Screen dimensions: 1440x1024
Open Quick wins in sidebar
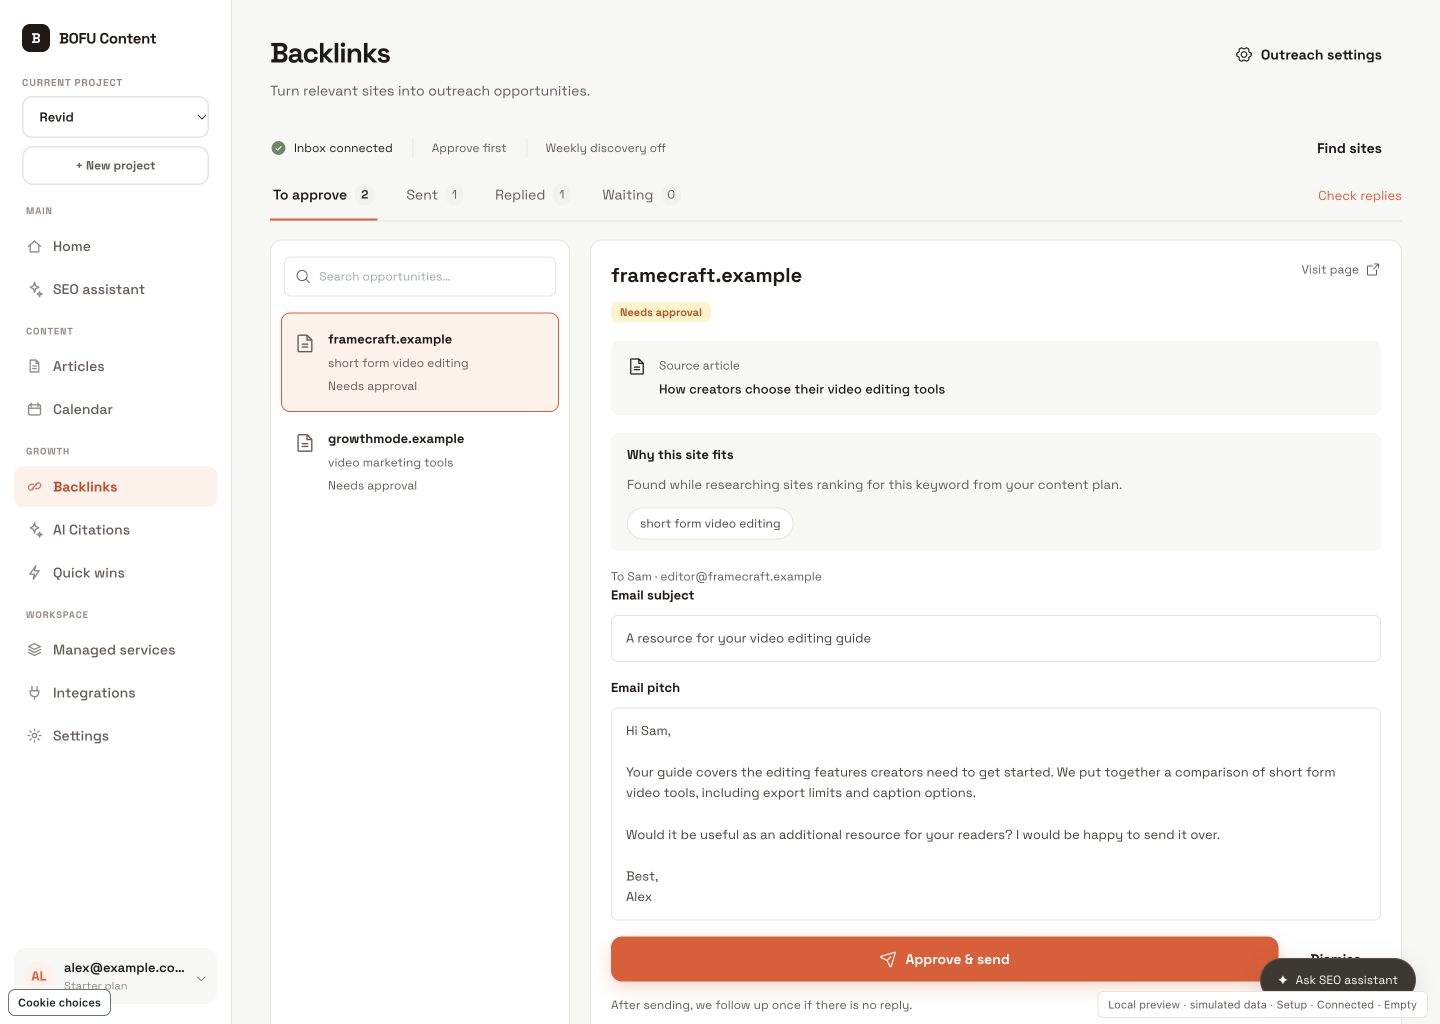point(115,573)
